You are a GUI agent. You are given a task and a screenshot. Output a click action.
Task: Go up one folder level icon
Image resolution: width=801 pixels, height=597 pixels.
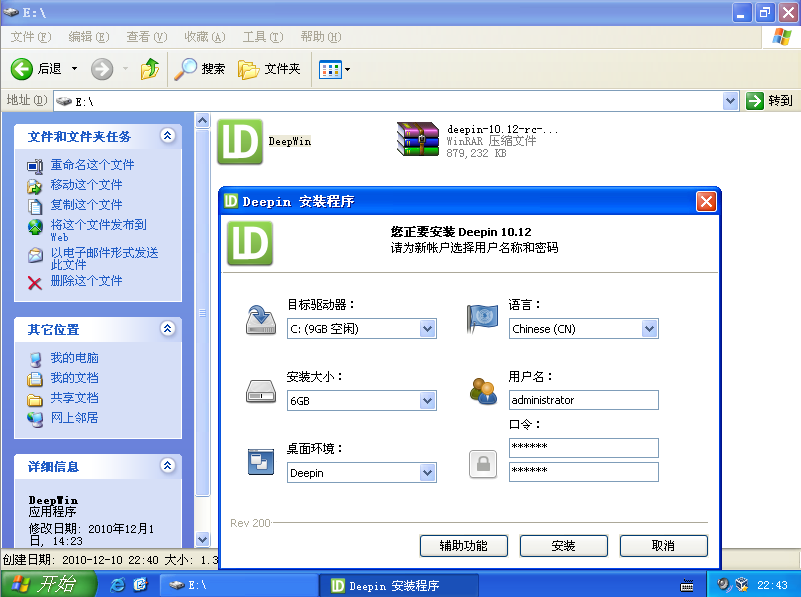point(150,69)
